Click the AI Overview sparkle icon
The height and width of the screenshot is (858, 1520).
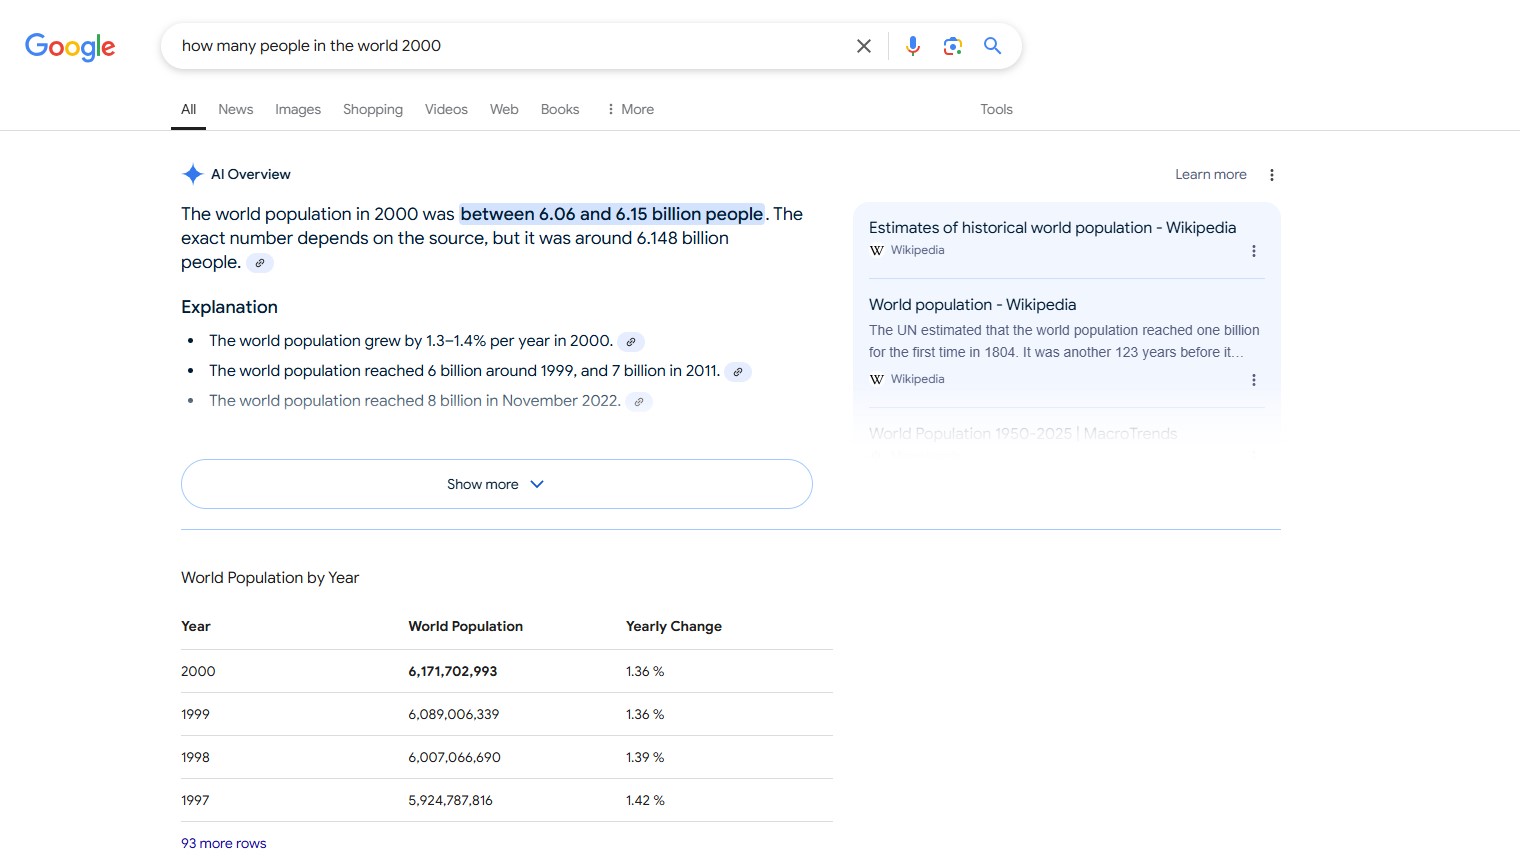[x=193, y=174]
